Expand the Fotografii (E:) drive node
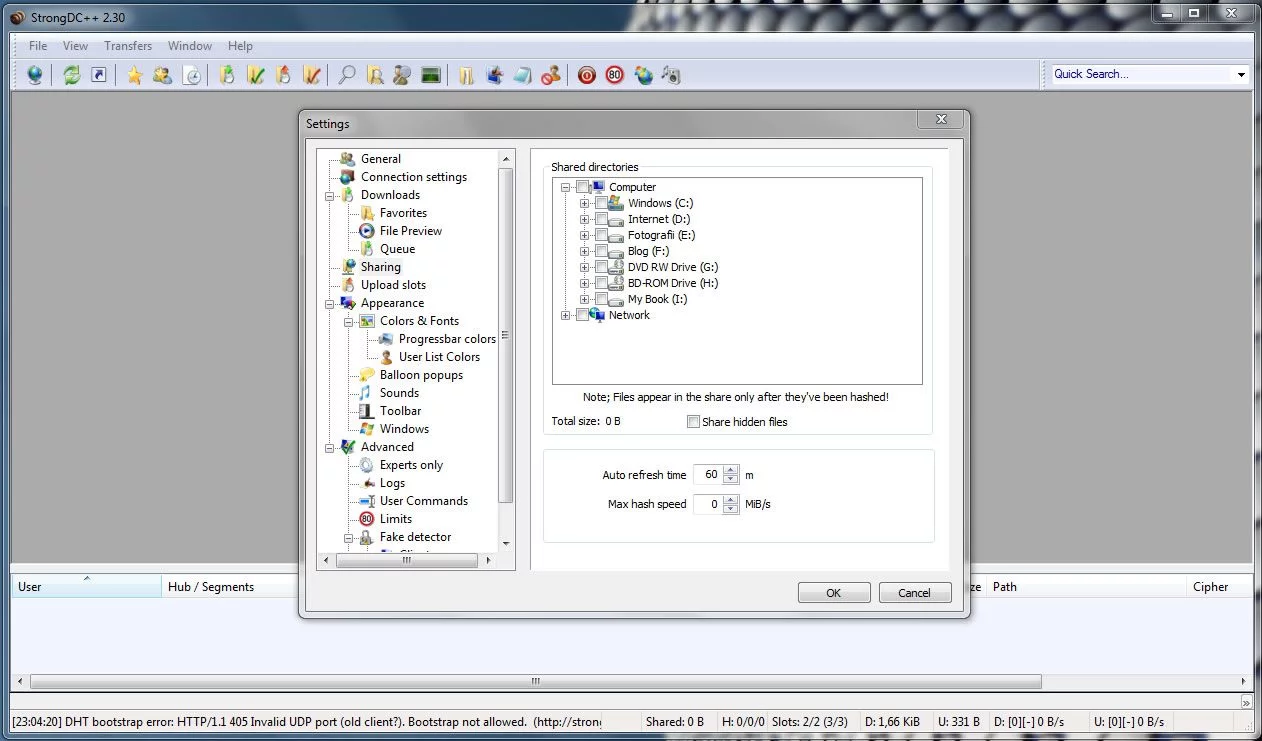Image resolution: width=1262 pixels, height=741 pixels. tap(585, 235)
